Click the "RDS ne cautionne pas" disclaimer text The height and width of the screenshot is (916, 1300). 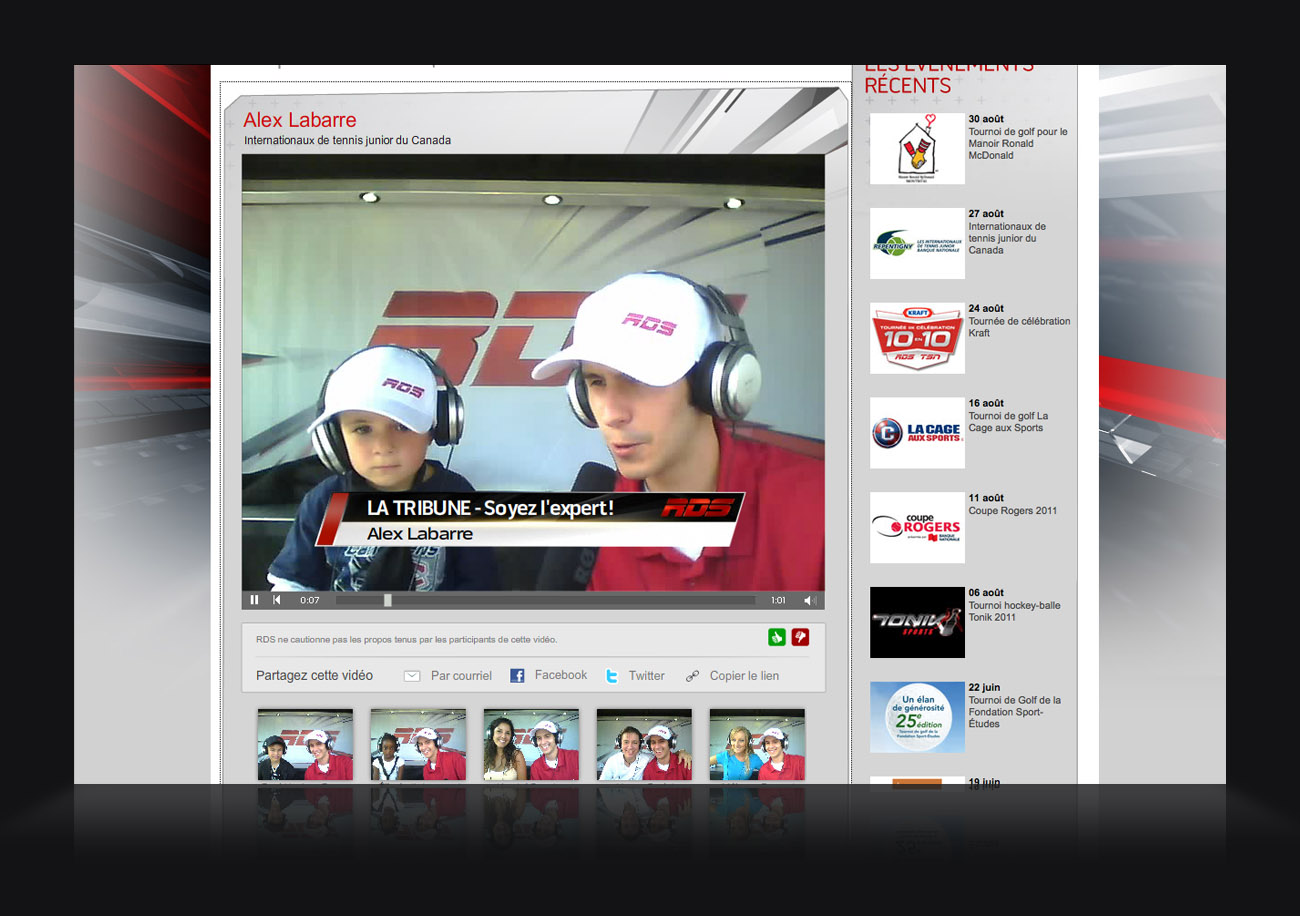tap(406, 639)
